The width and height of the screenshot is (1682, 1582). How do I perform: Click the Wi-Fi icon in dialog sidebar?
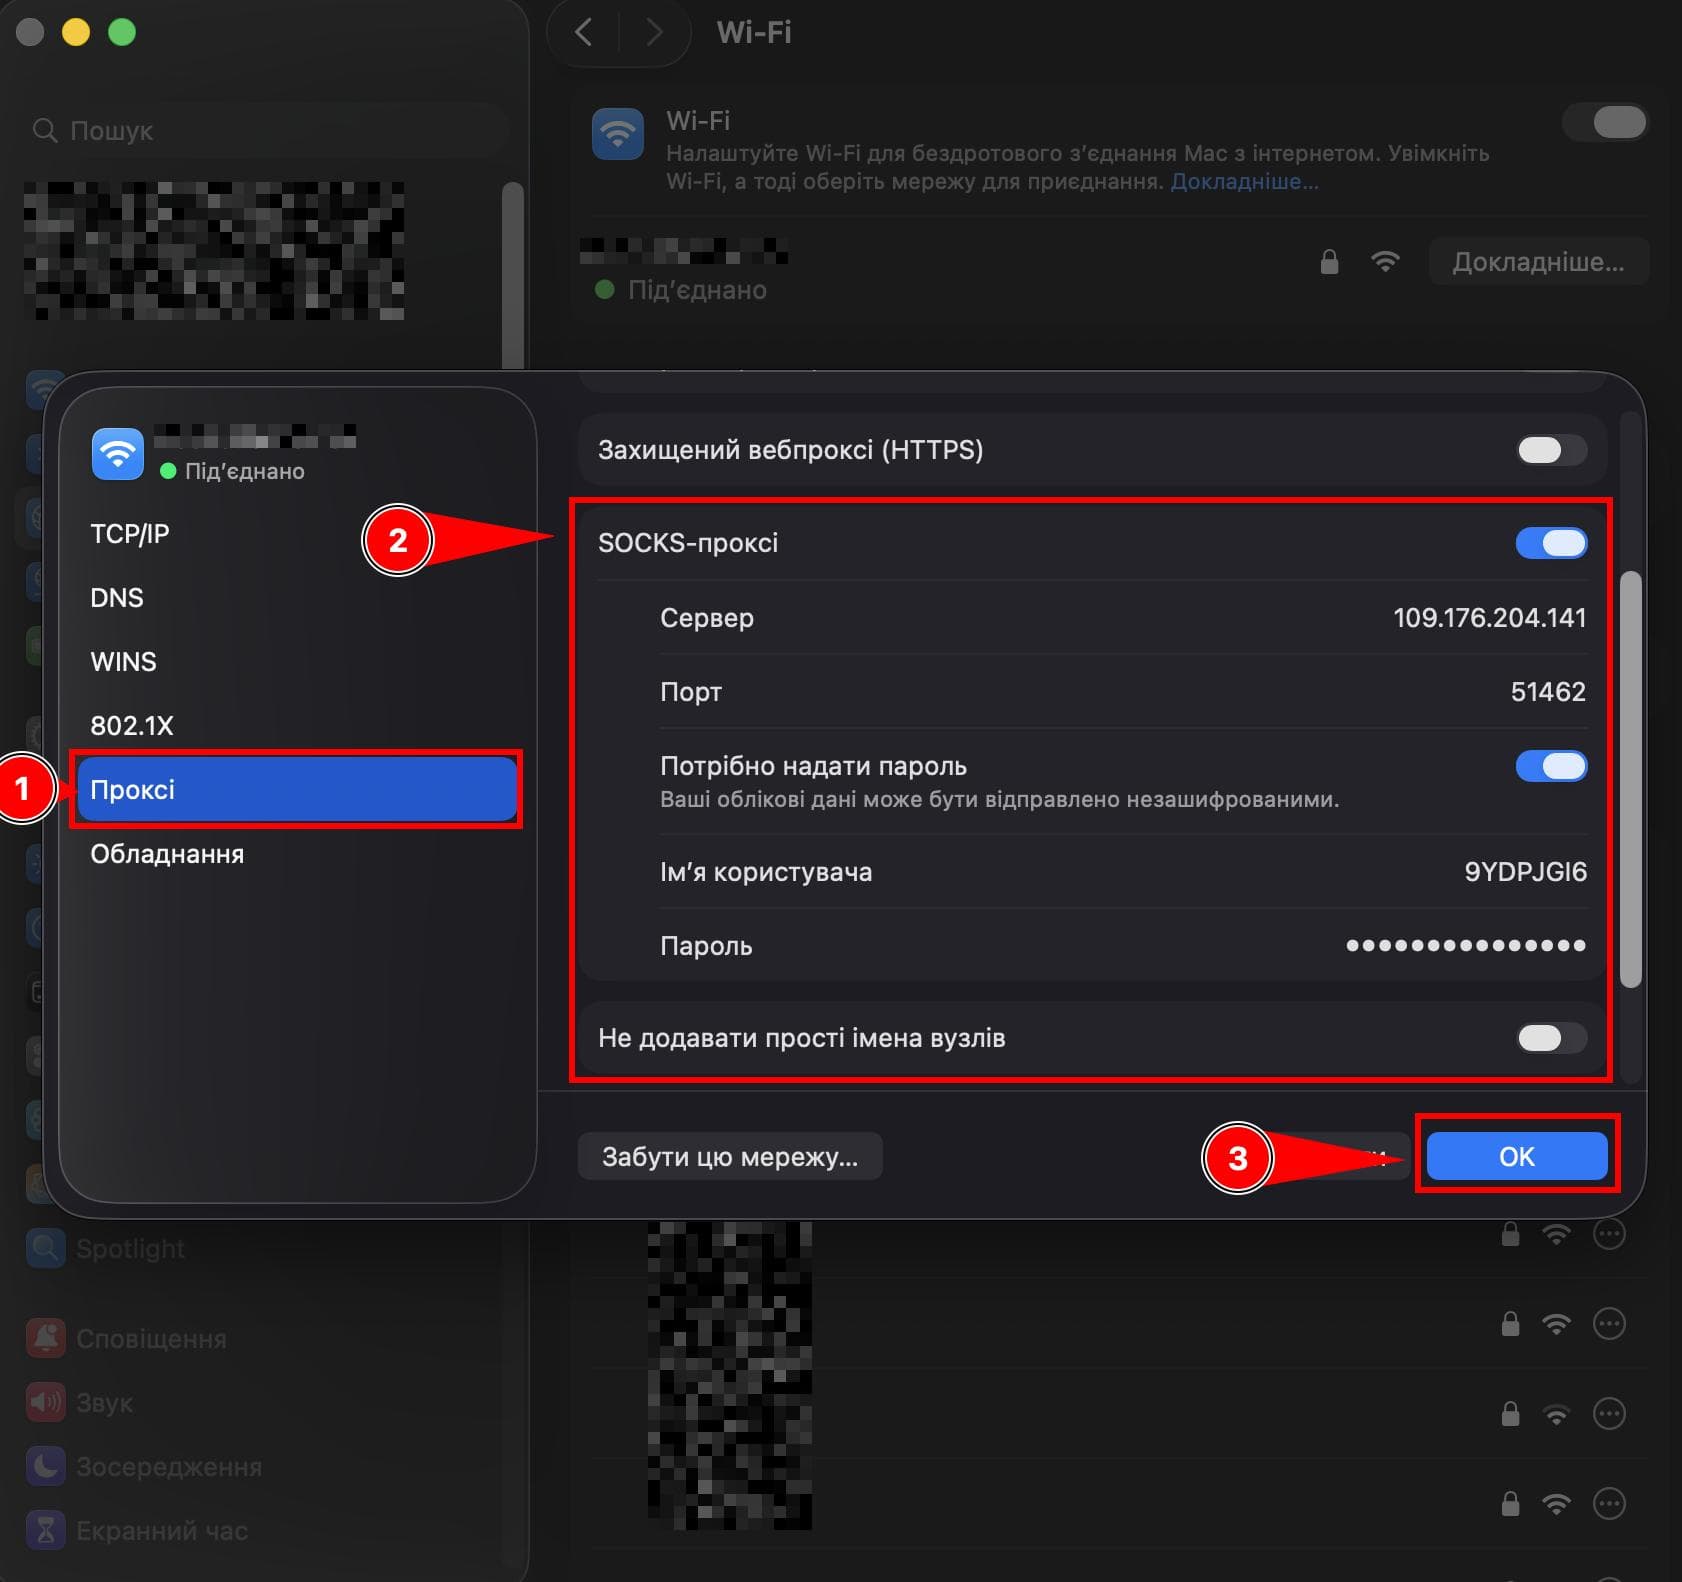point(118,454)
